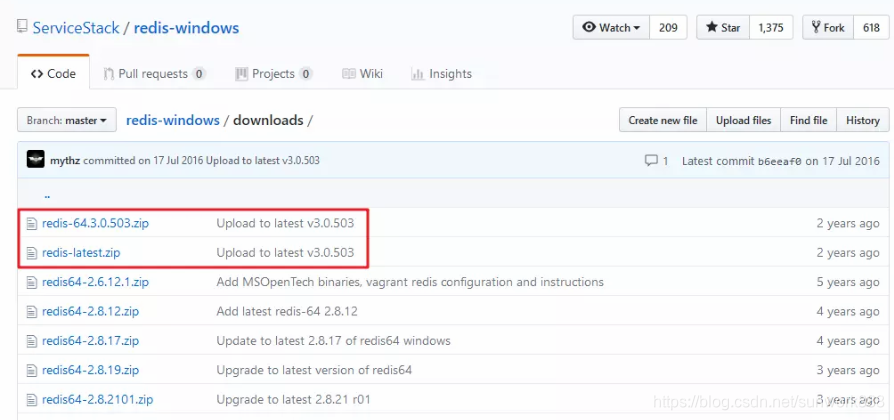The image size is (894, 420).
Task: Open the redis64-2.8.12.zip file
Action: [x=90, y=312]
